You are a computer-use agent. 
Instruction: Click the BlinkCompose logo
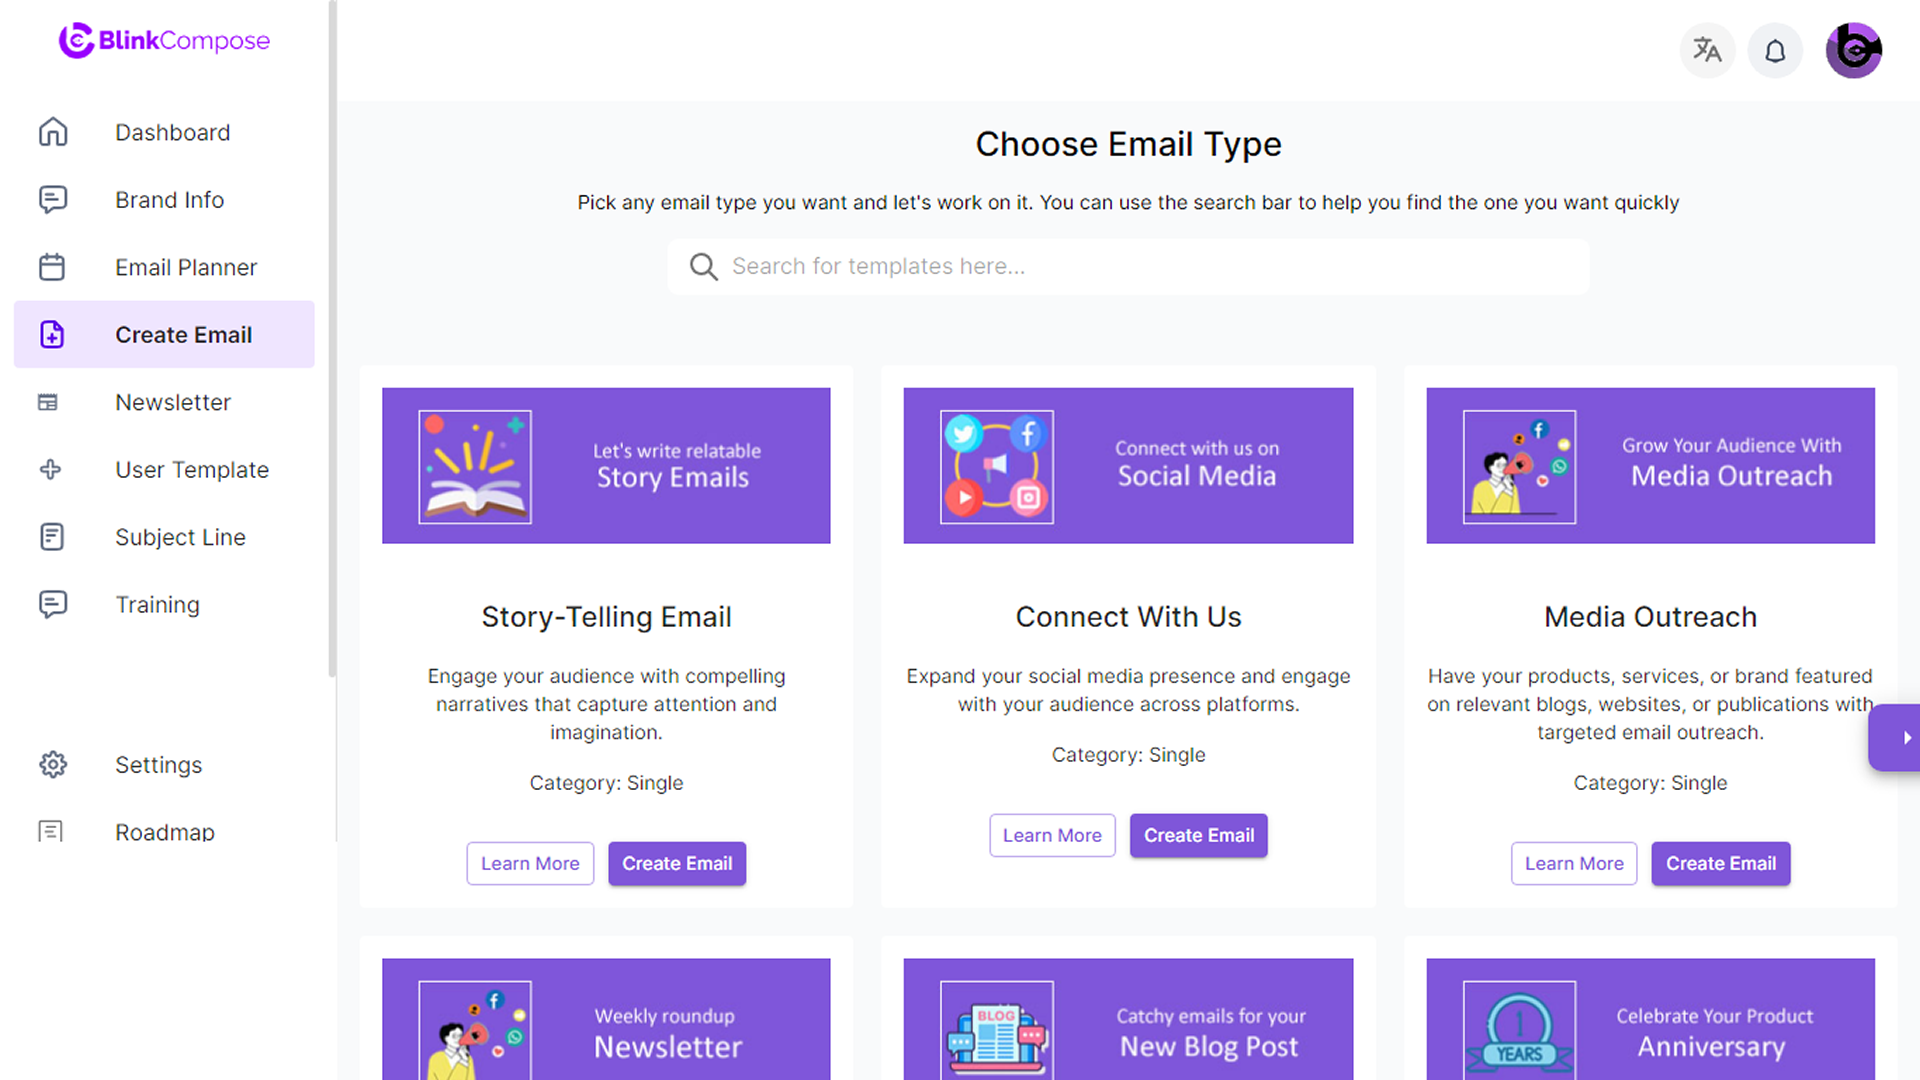164,41
